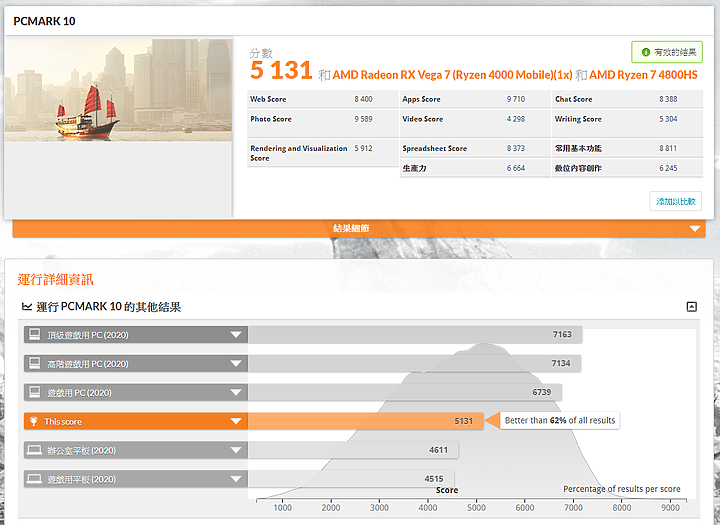Click the desktop PC icon in 高階遊戲用 PC (2020) row
Image resolution: width=720 pixels, height=525 pixels.
tap(34, 363)
